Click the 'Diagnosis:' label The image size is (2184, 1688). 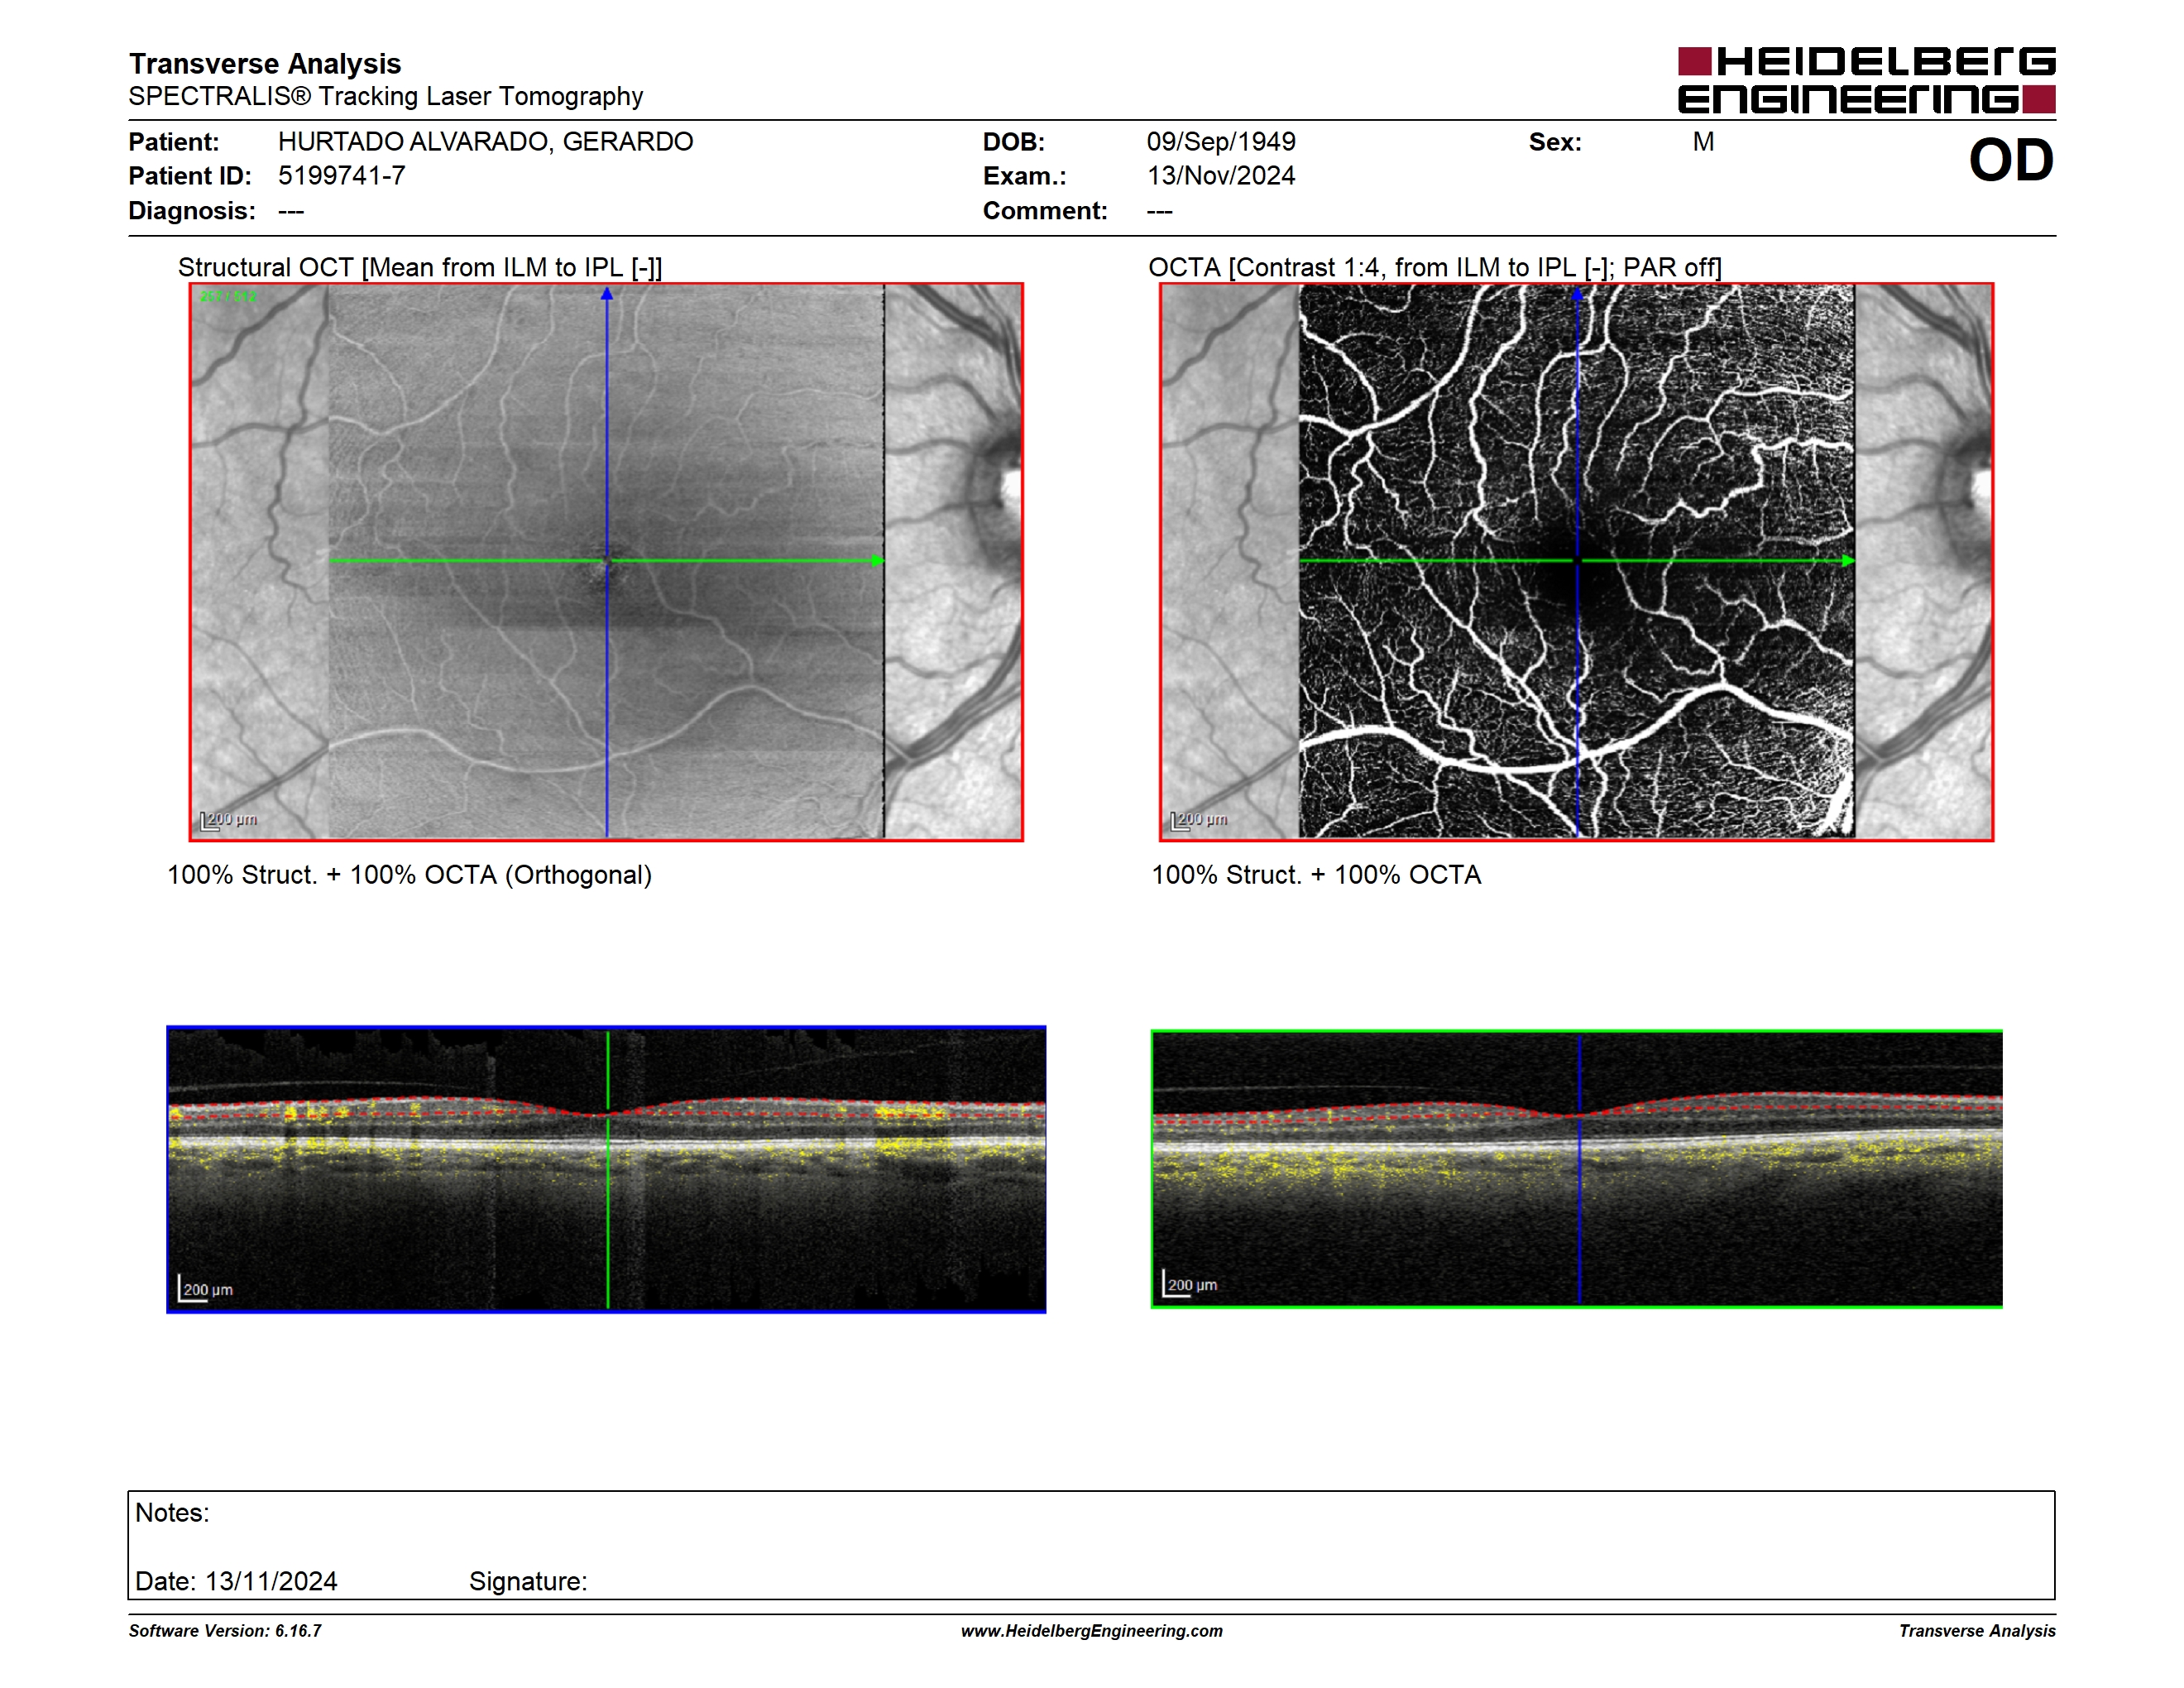pyautogui.click(x=192, y=211)
